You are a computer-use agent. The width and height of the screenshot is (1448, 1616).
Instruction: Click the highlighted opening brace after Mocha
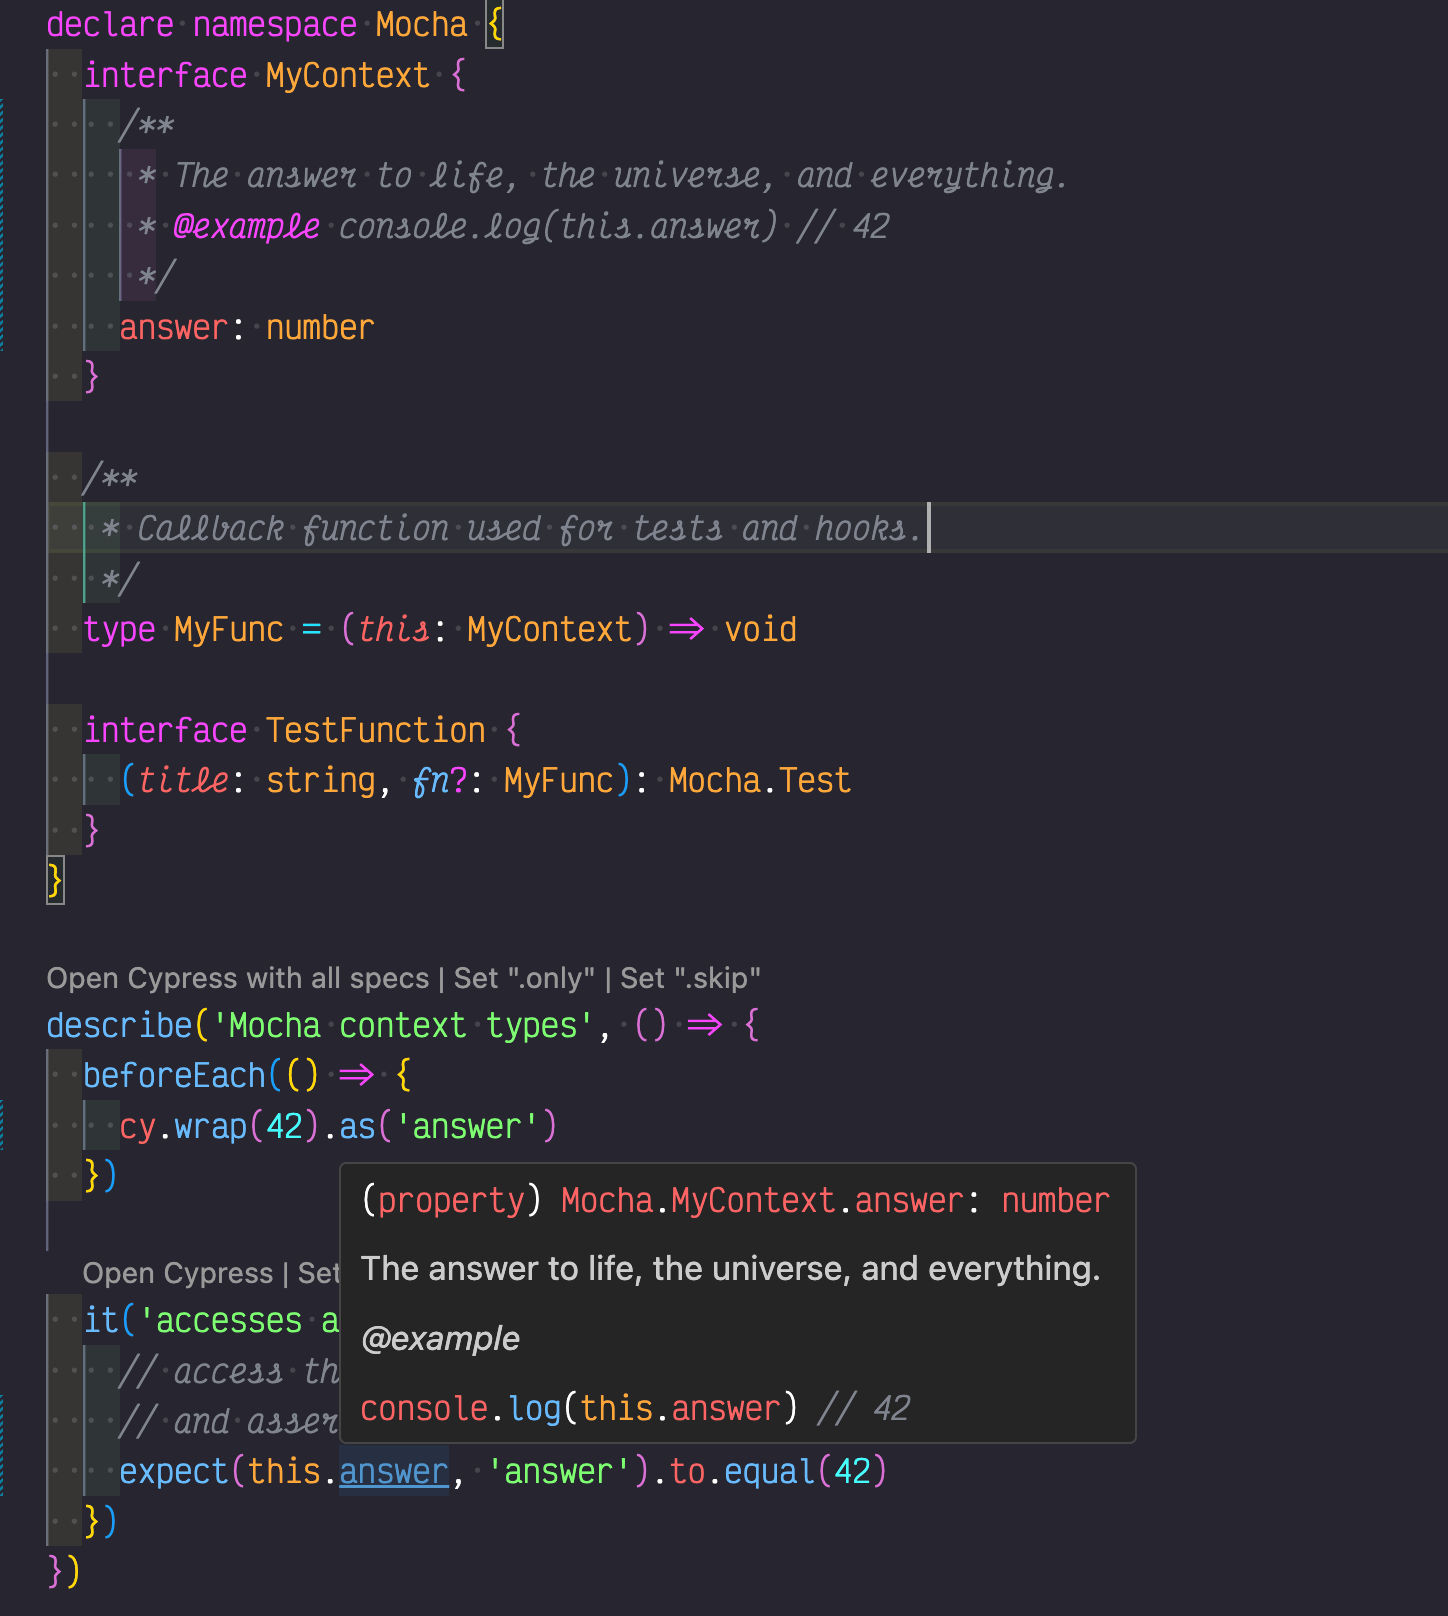coord(494,25)
